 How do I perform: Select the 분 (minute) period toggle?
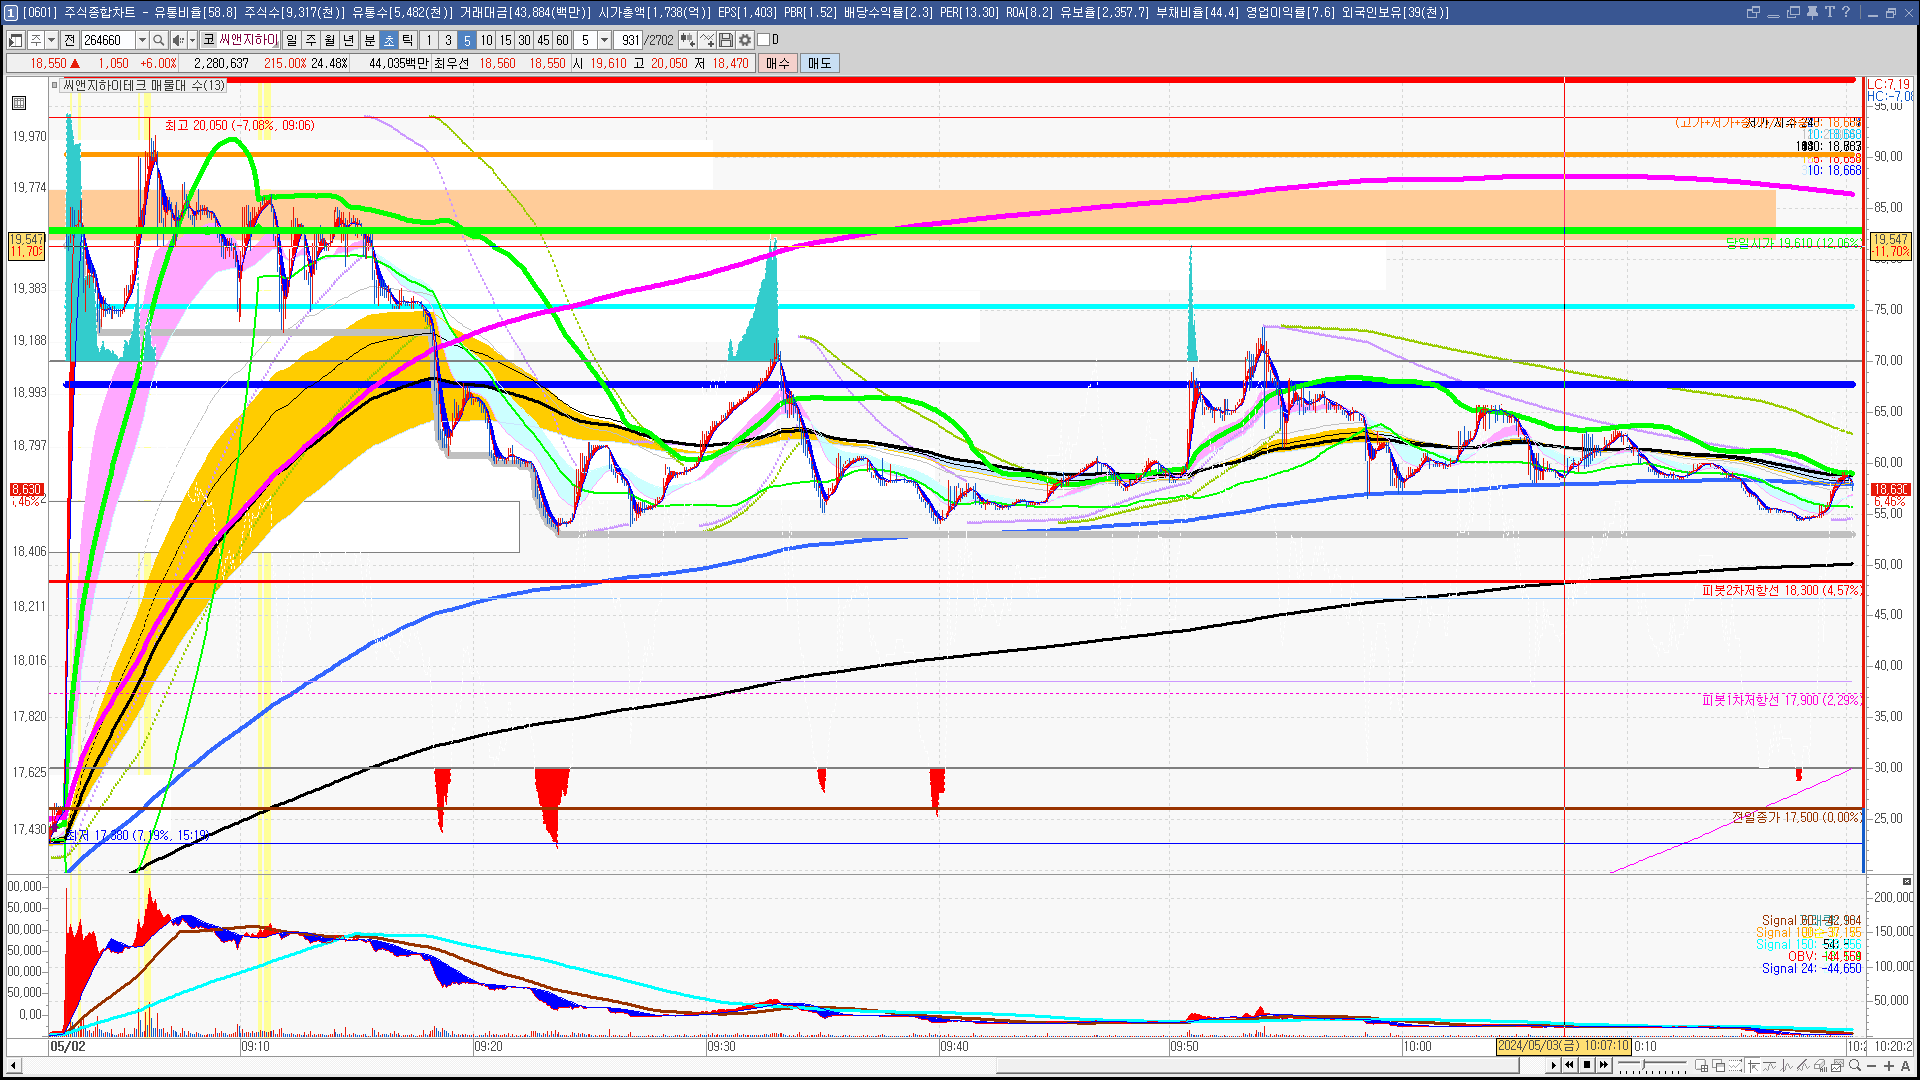pyautogui.click(x=369, y=40)
